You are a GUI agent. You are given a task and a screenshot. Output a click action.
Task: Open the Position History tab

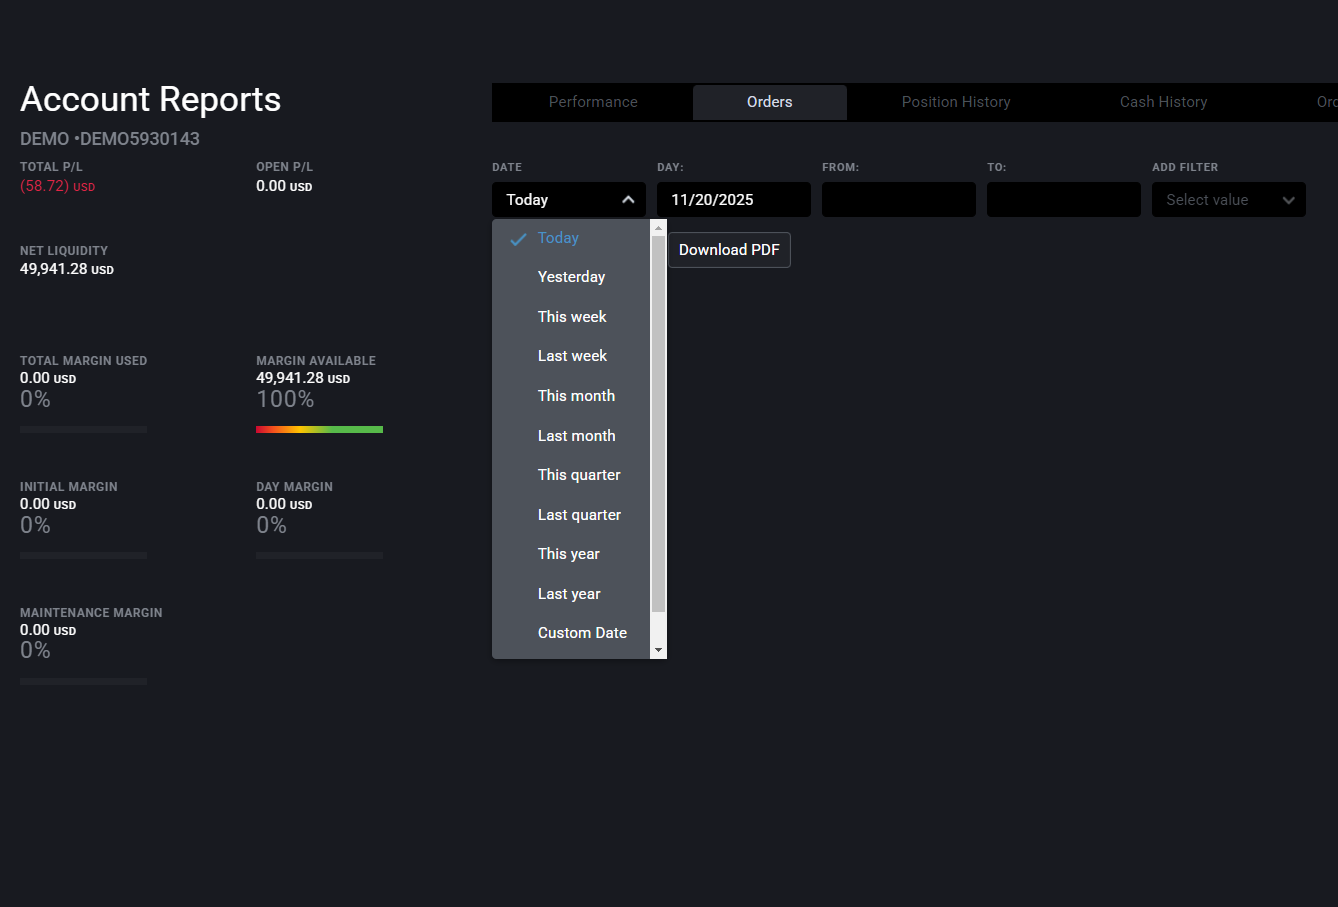click(x=956, y=102)
